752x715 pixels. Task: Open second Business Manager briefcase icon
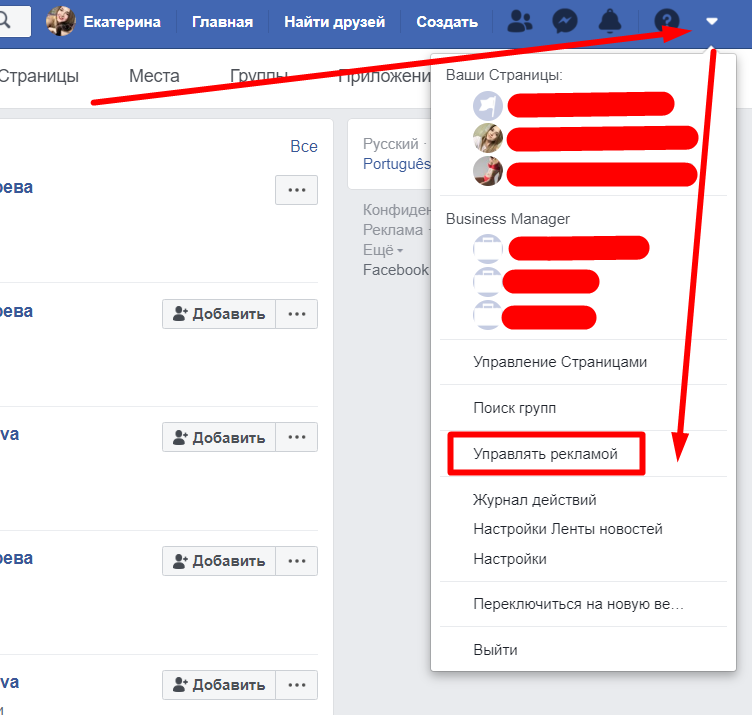click(487, 281)
